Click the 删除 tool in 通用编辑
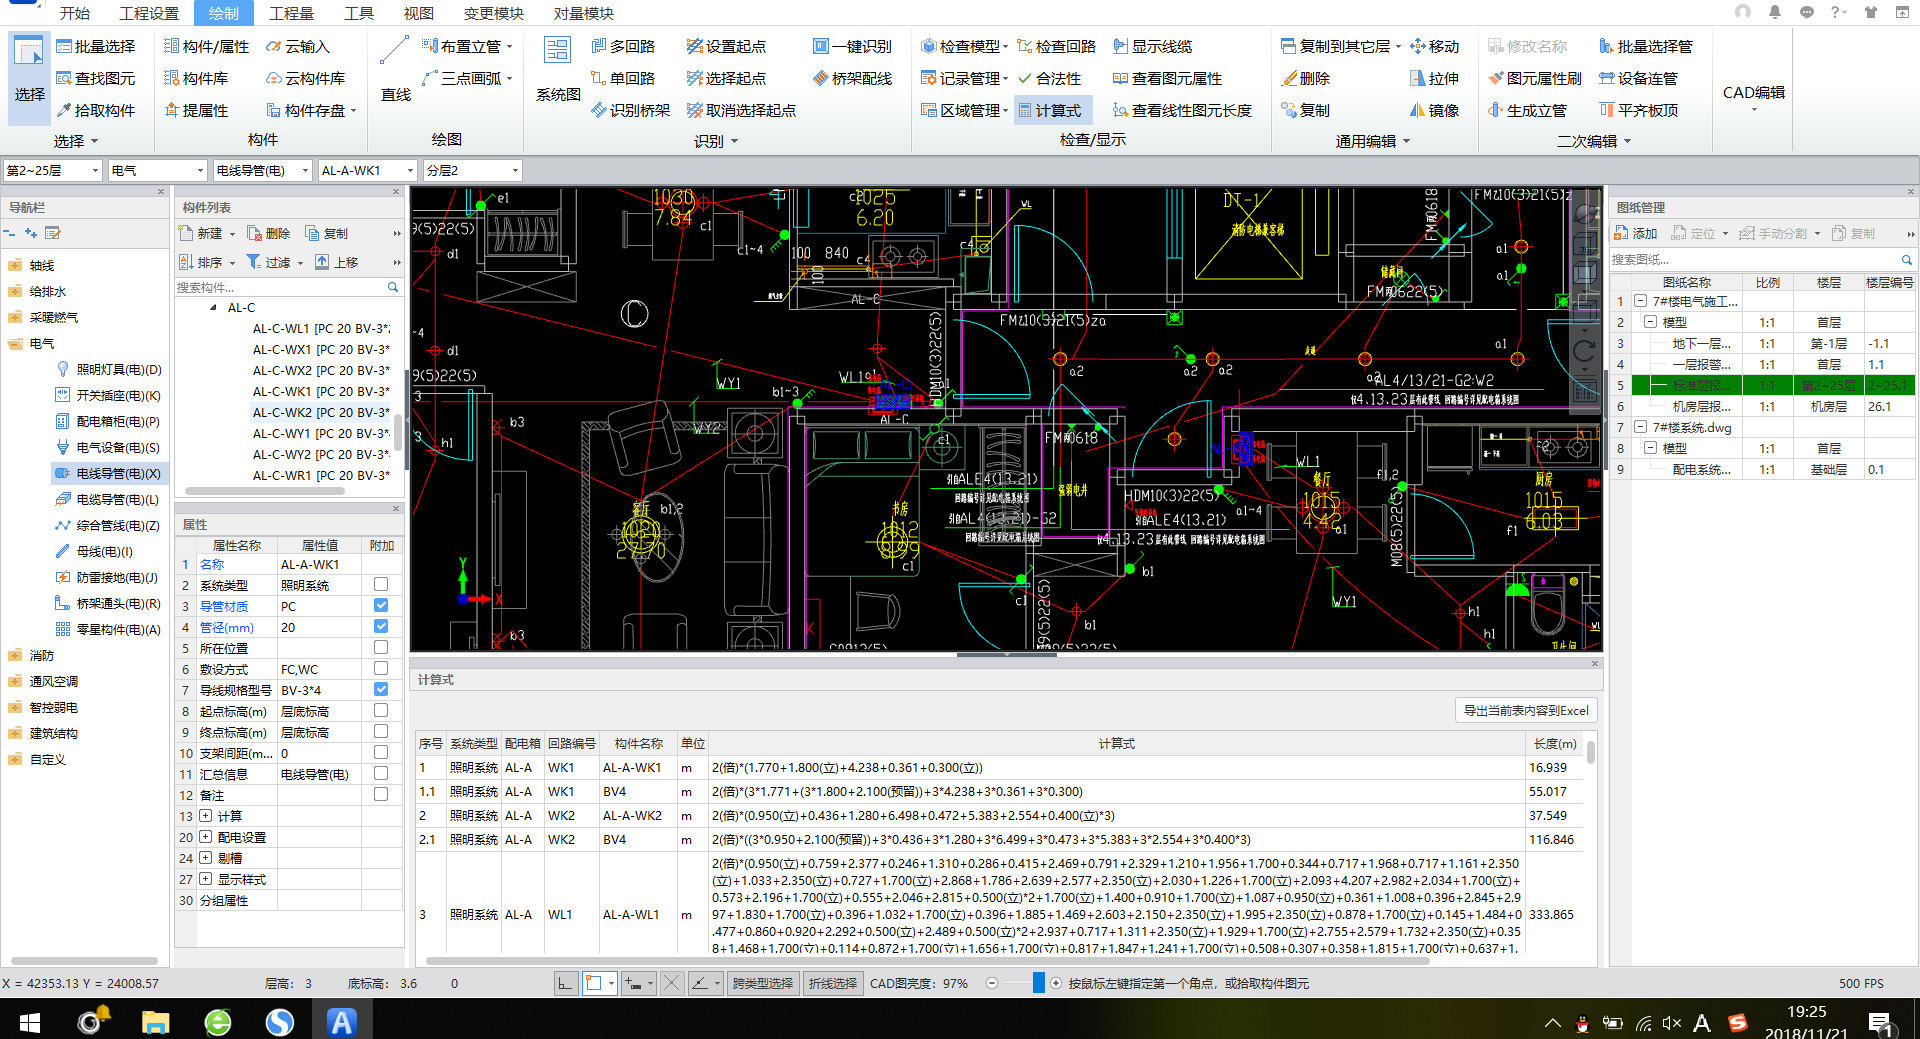Image resolution: width=1920 pixels, height=1039 pixels. click(1305, 79)
